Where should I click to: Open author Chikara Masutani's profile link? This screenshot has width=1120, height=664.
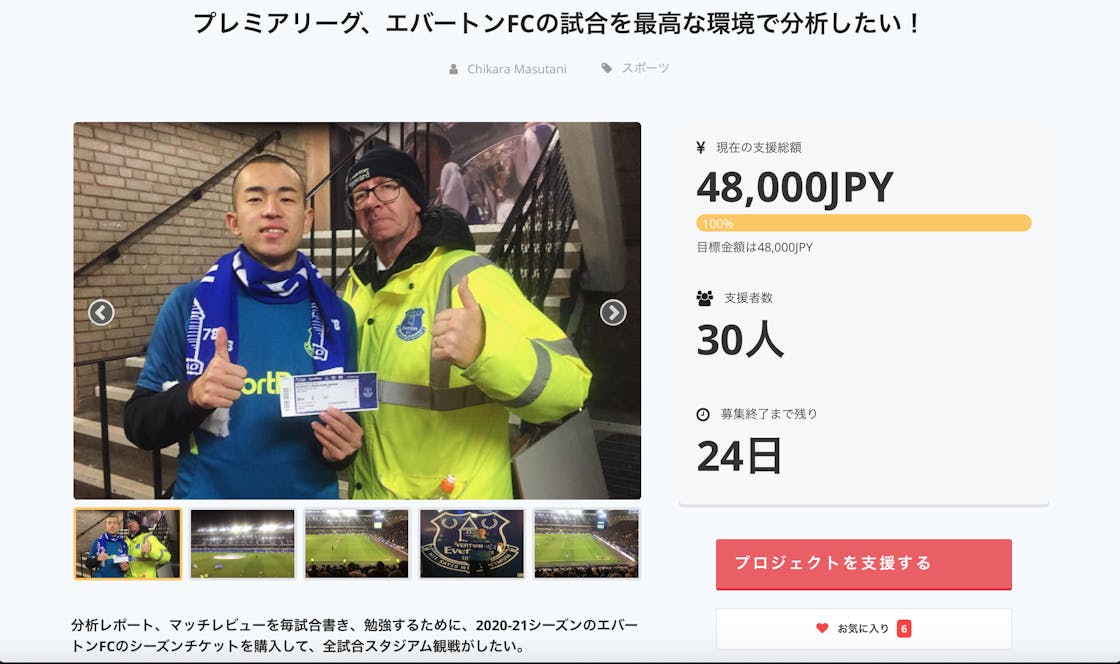(516, 69)
